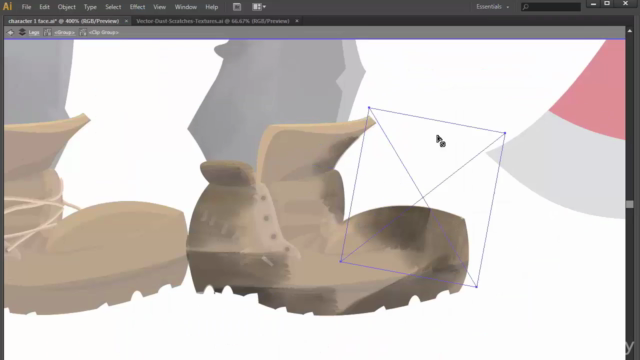The width and height of the screenshot is (640, 360).
Task: Open the Effect menu
Action: (137, 7)
